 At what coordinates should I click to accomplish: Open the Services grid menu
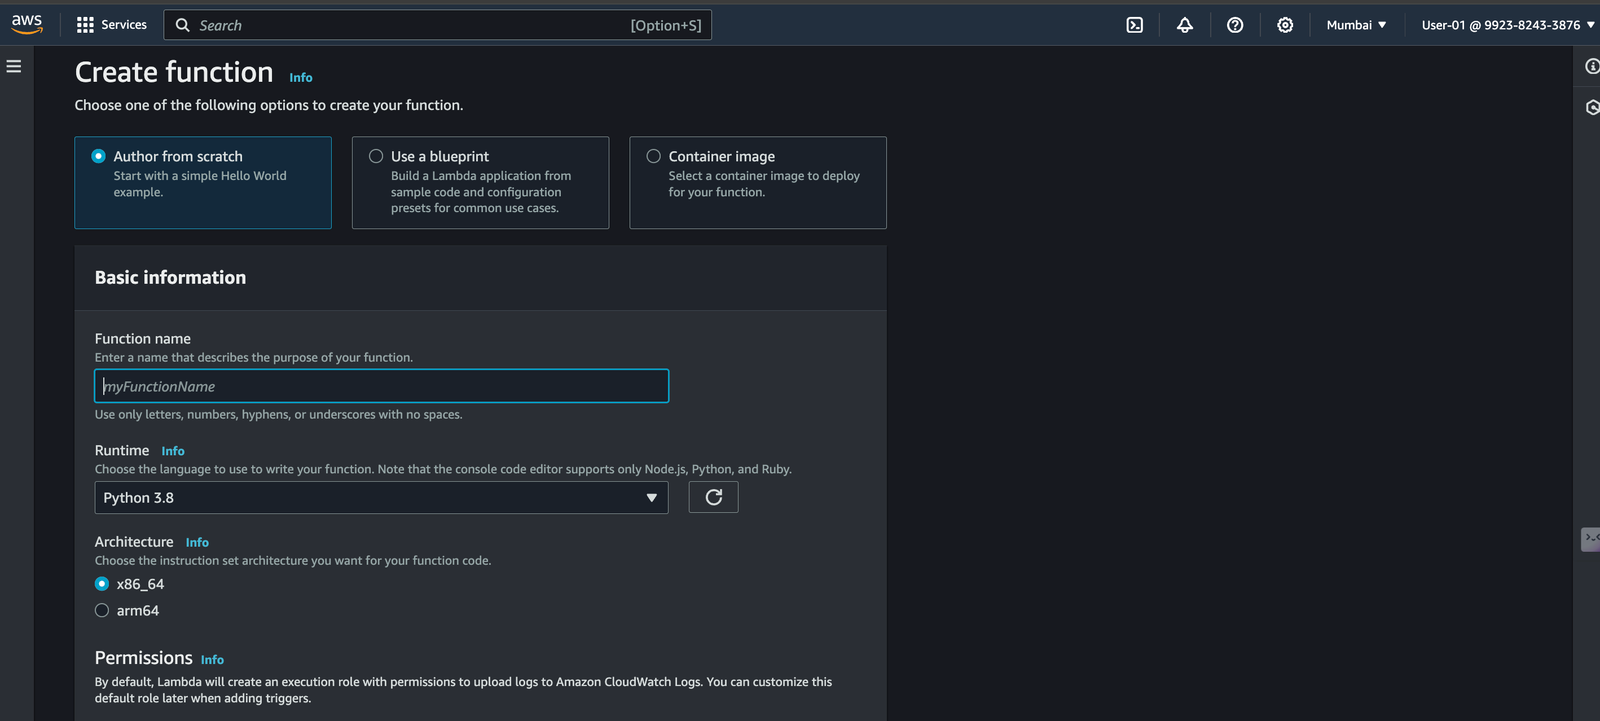tap(112, 25)
